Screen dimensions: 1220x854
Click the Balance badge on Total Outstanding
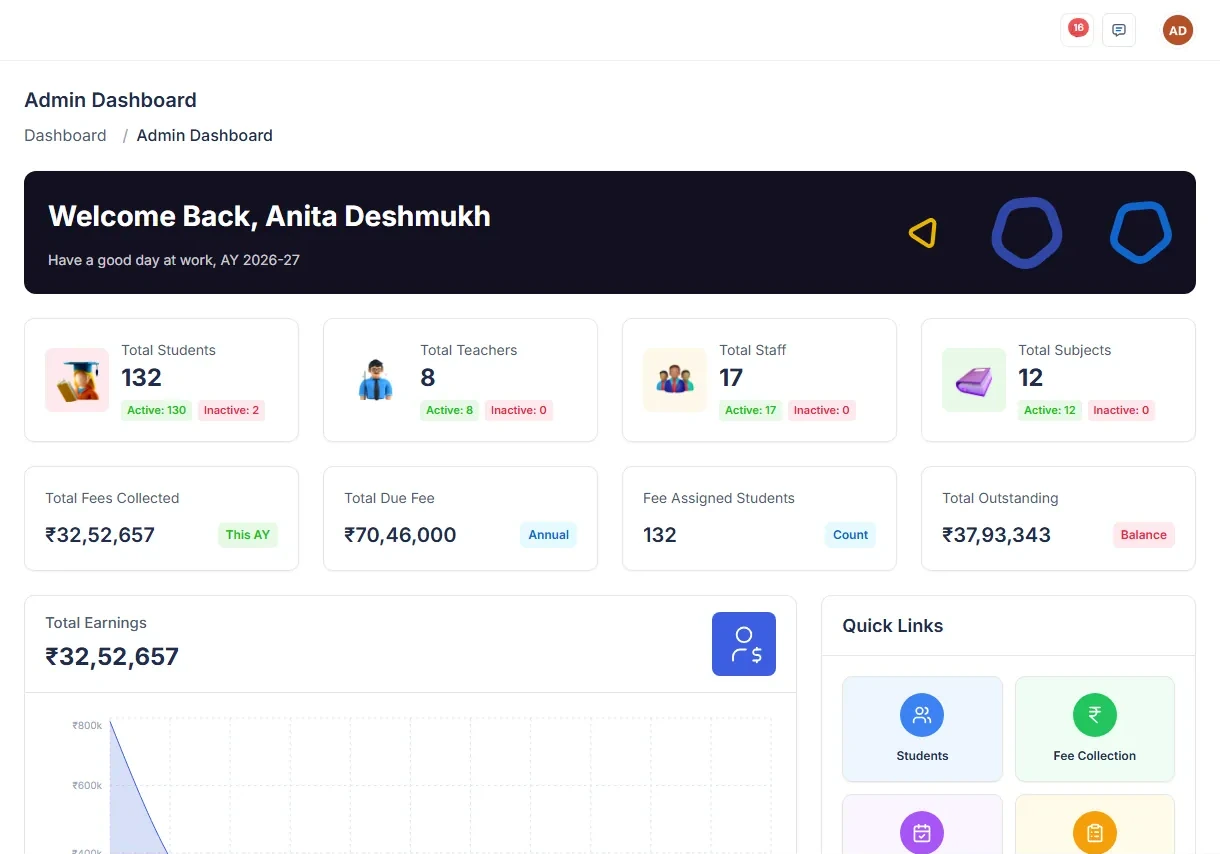point(1144,535)
